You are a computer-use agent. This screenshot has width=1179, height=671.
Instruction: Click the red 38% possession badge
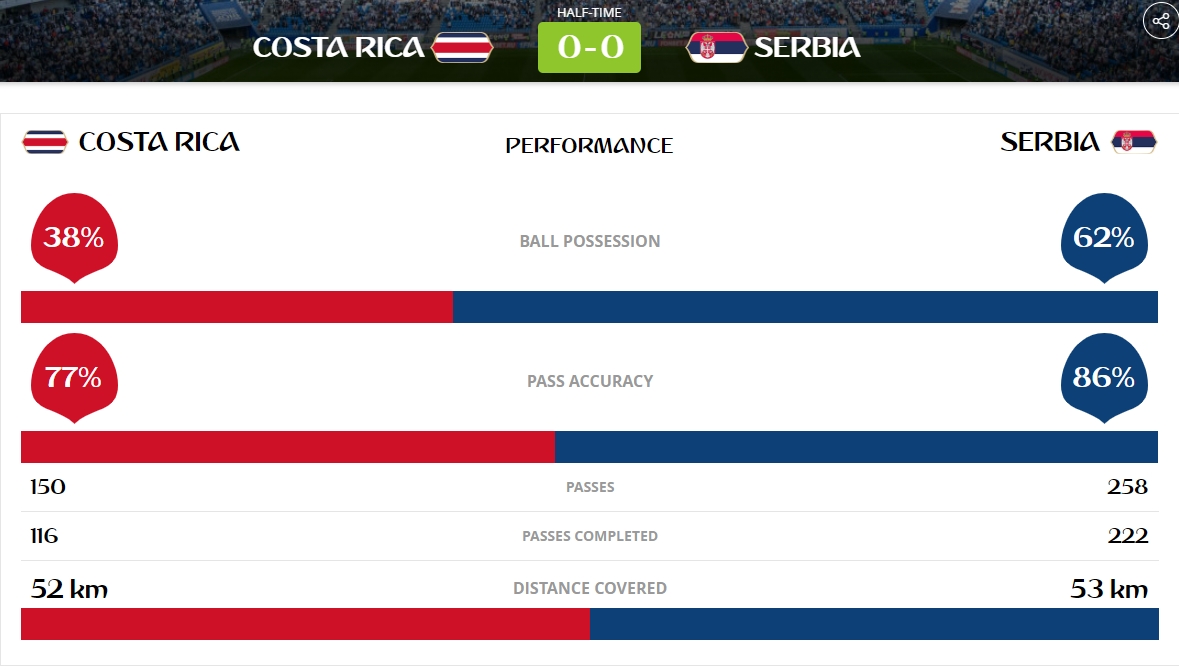click(74, 238)
